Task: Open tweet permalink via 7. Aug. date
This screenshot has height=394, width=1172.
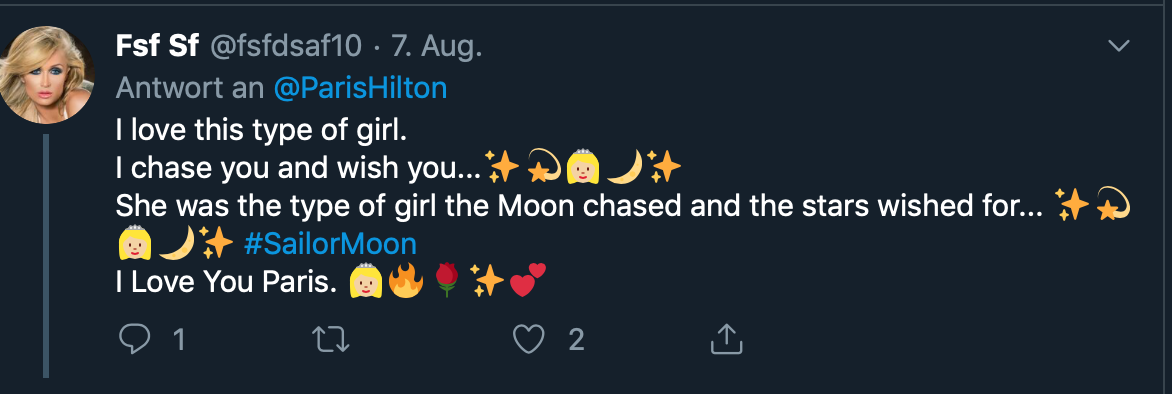Action: tap(435, 47)
